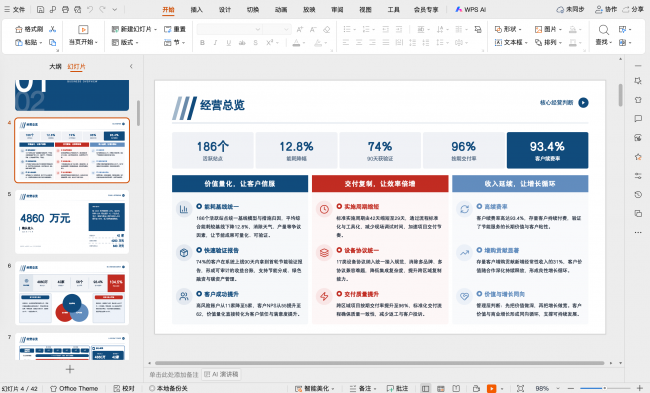Click the add slide plus button

[x=70, y=369]
